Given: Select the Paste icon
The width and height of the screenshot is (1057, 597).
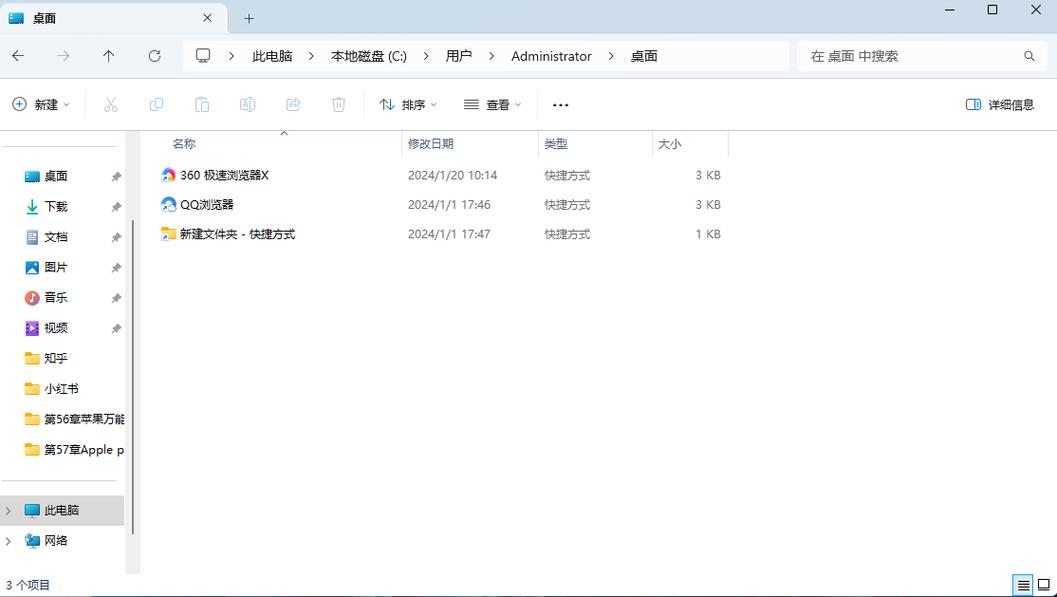Looking at the screenshot, I should 202,104.
